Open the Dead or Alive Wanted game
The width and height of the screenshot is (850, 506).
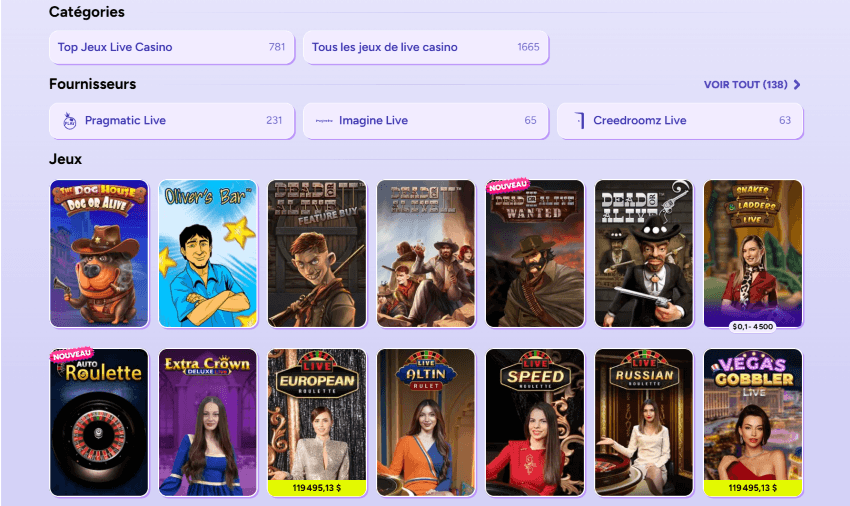pos(535,253)
